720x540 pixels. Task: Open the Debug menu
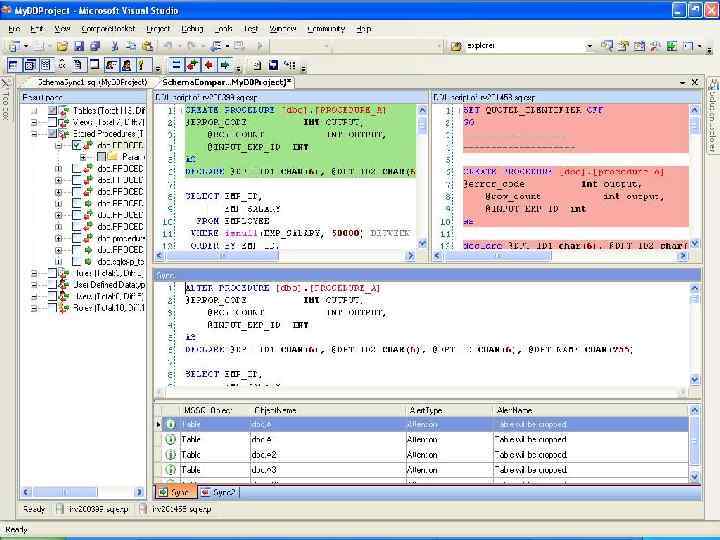tap(192, 28)
